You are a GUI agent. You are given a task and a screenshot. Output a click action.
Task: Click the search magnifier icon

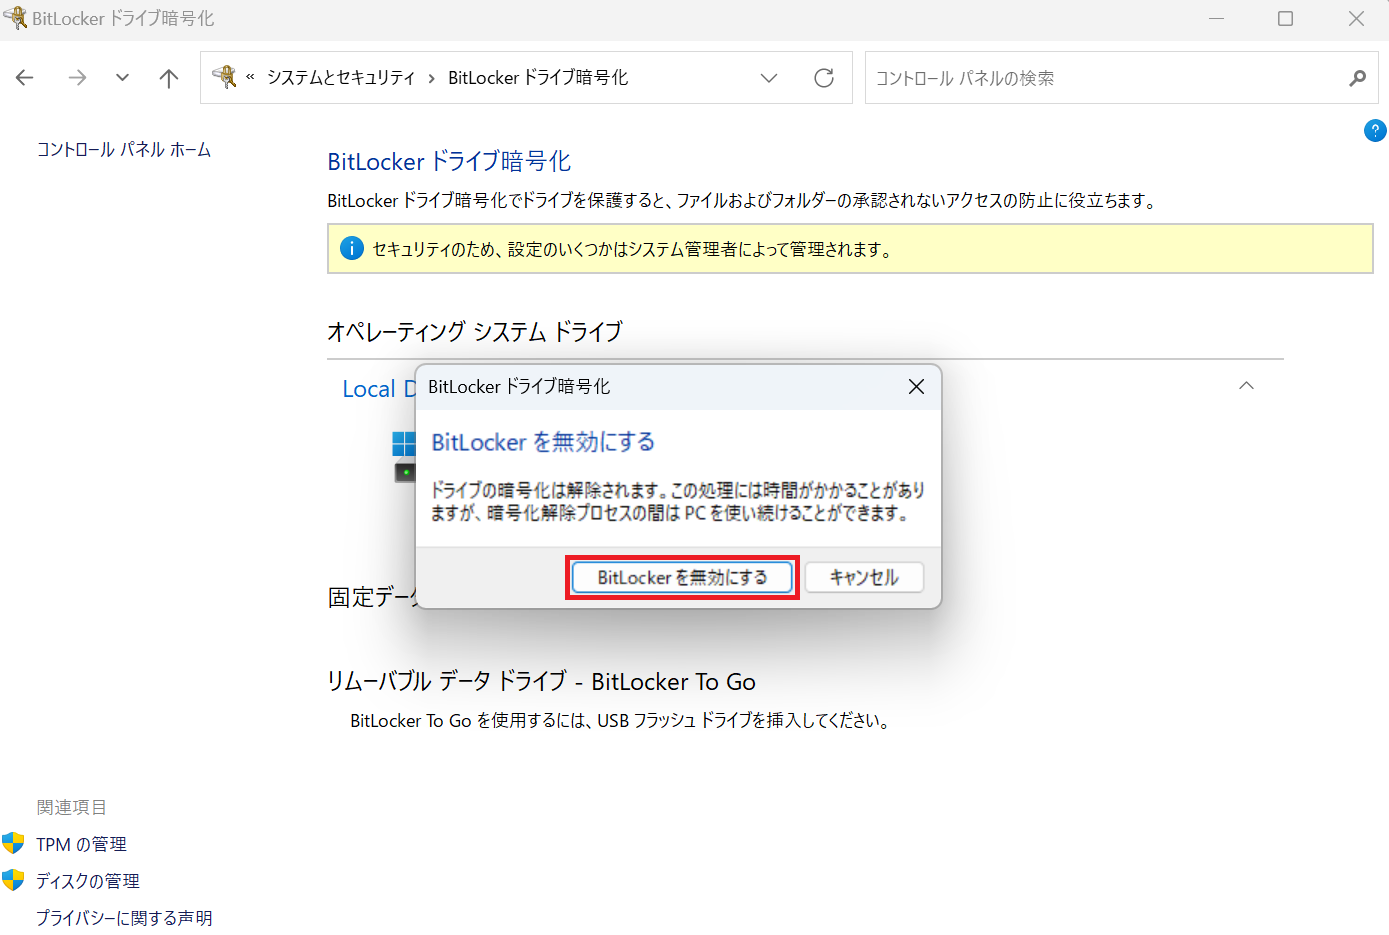click(x=1357, y=78)
